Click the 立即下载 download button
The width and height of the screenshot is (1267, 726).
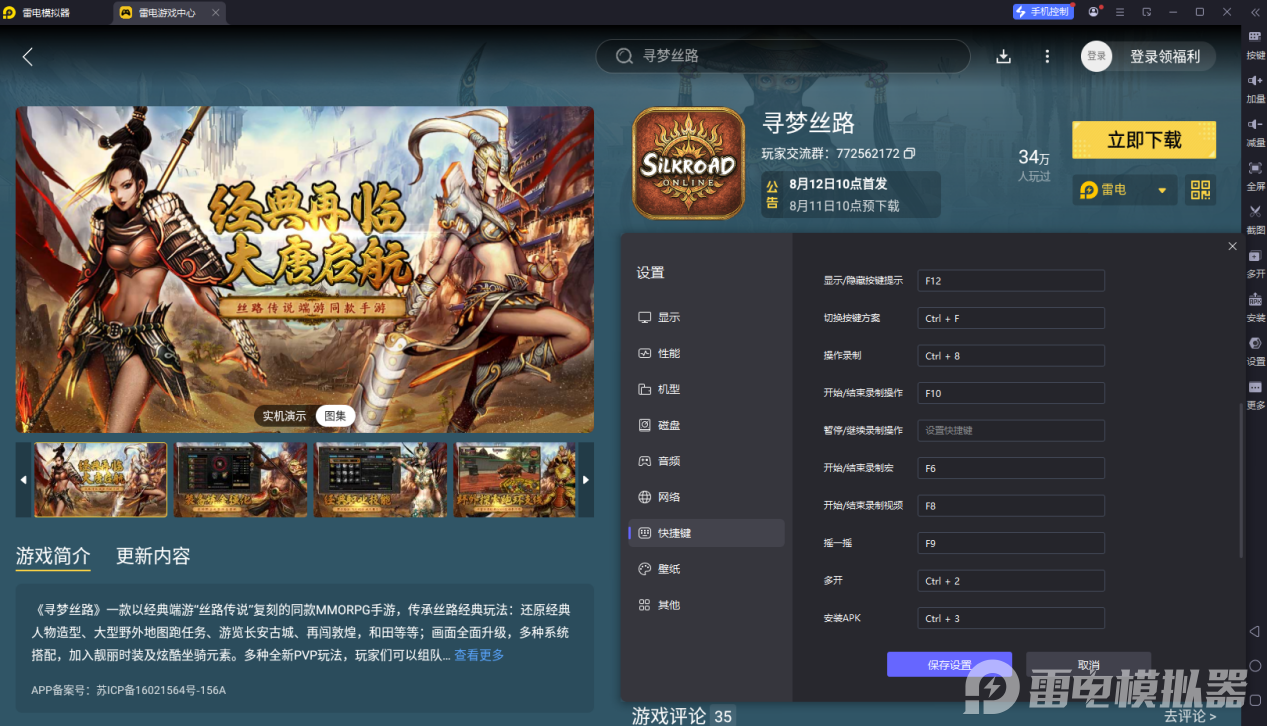click(x=1144, y=140)
